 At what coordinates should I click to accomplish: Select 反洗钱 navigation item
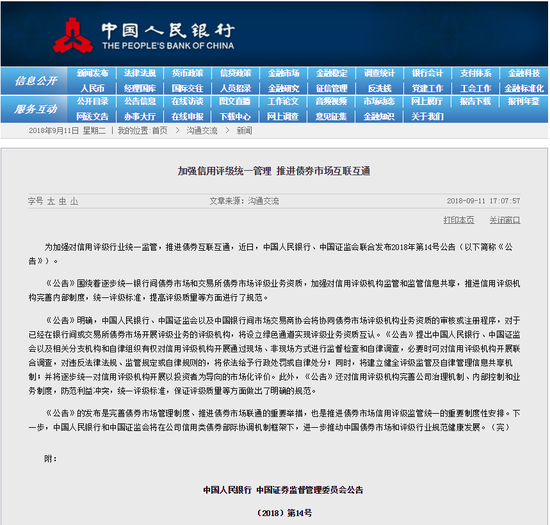(380, 88)
